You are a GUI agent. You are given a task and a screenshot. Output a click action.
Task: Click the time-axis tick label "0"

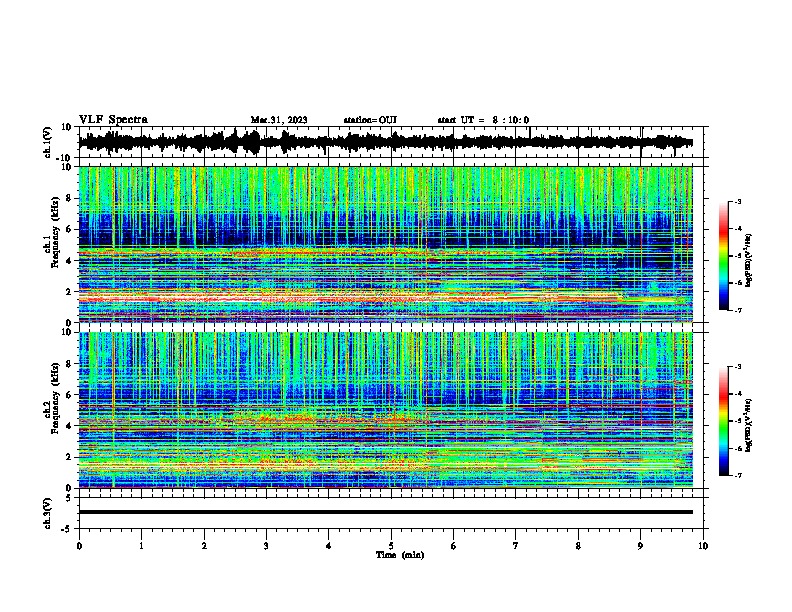click(x=79, y=546)
